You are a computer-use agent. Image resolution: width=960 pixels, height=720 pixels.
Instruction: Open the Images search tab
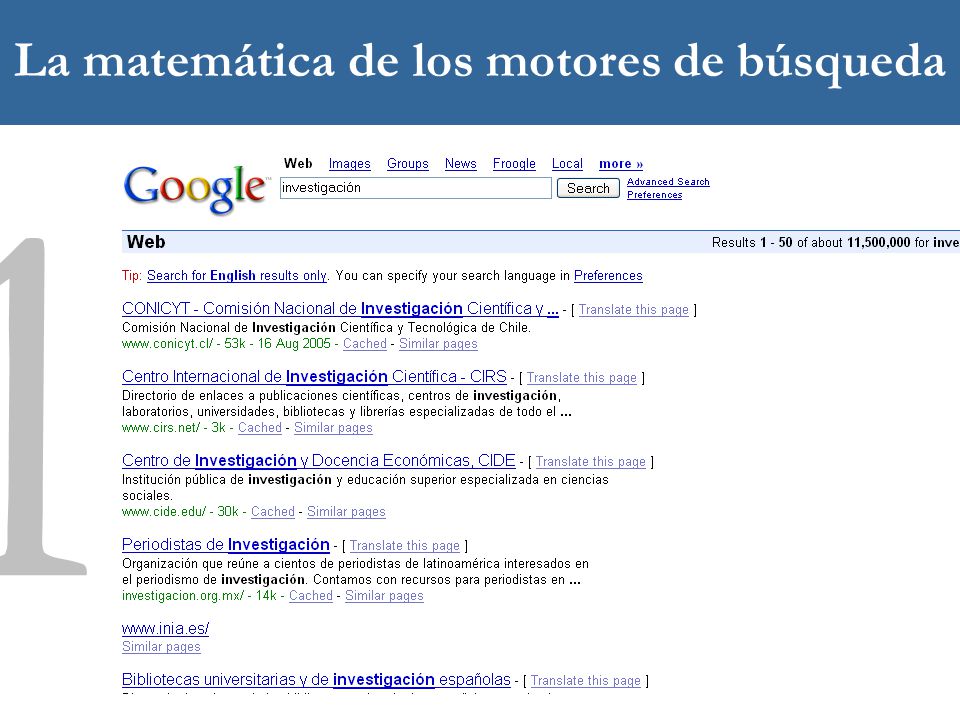(x=350, y=163)
